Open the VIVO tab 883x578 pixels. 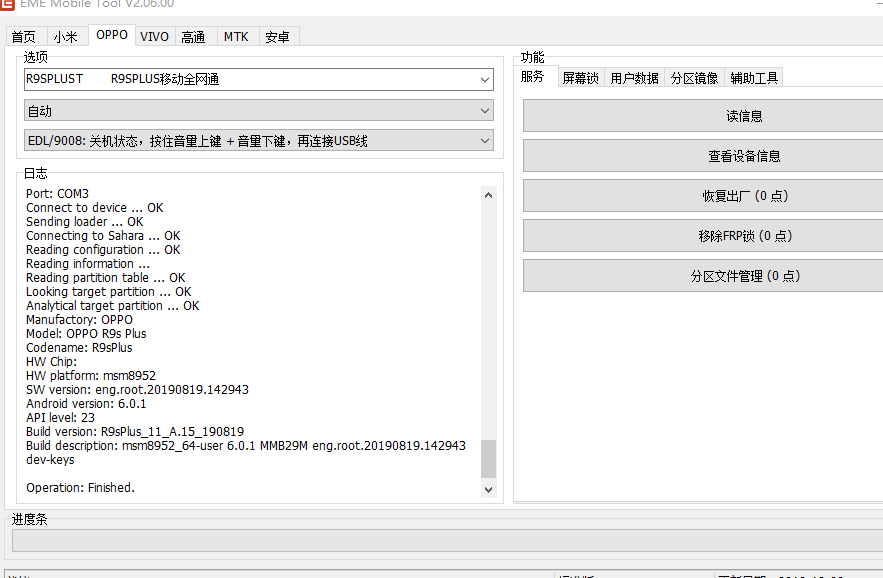(154, 37)
